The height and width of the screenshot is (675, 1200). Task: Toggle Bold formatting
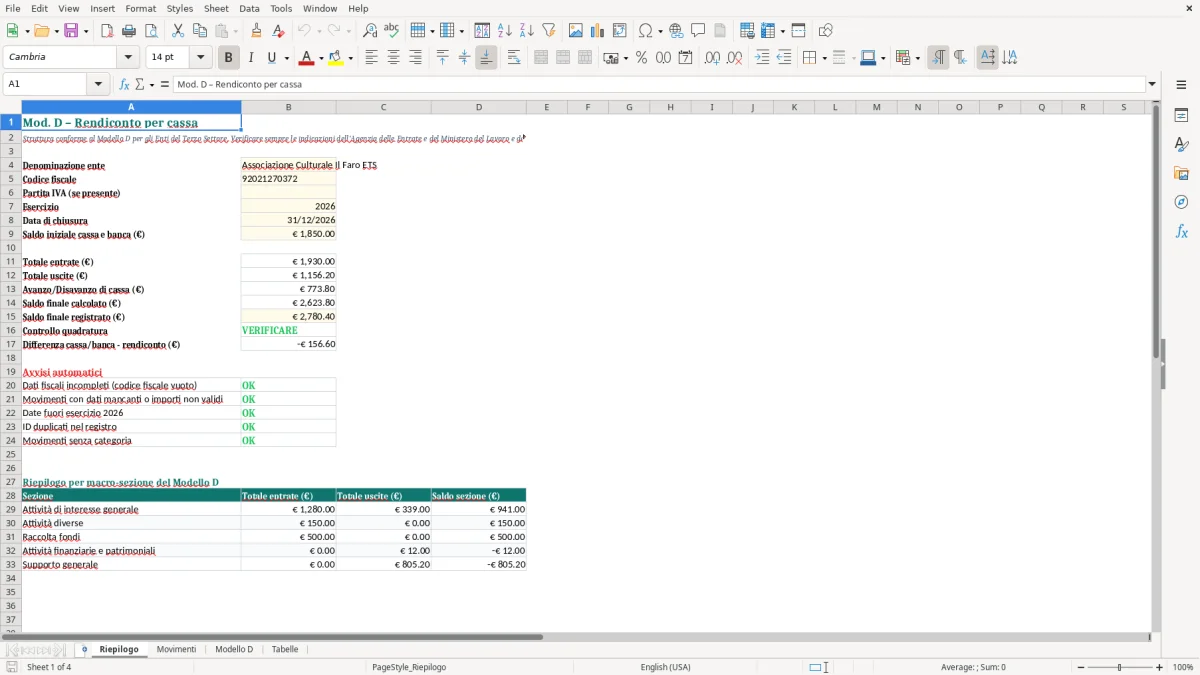pyautogui.click(x=229, y=58)
